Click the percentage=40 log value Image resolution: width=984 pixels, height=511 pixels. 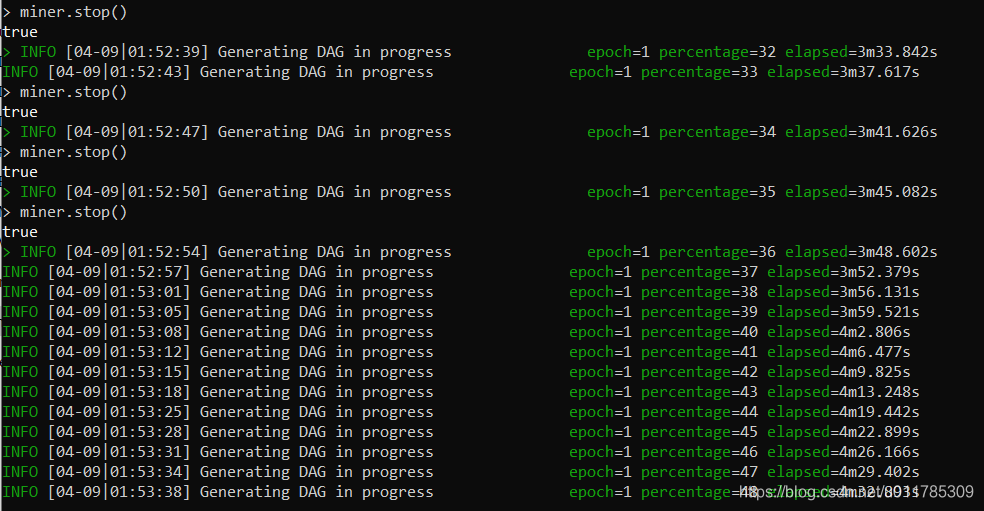699,332
